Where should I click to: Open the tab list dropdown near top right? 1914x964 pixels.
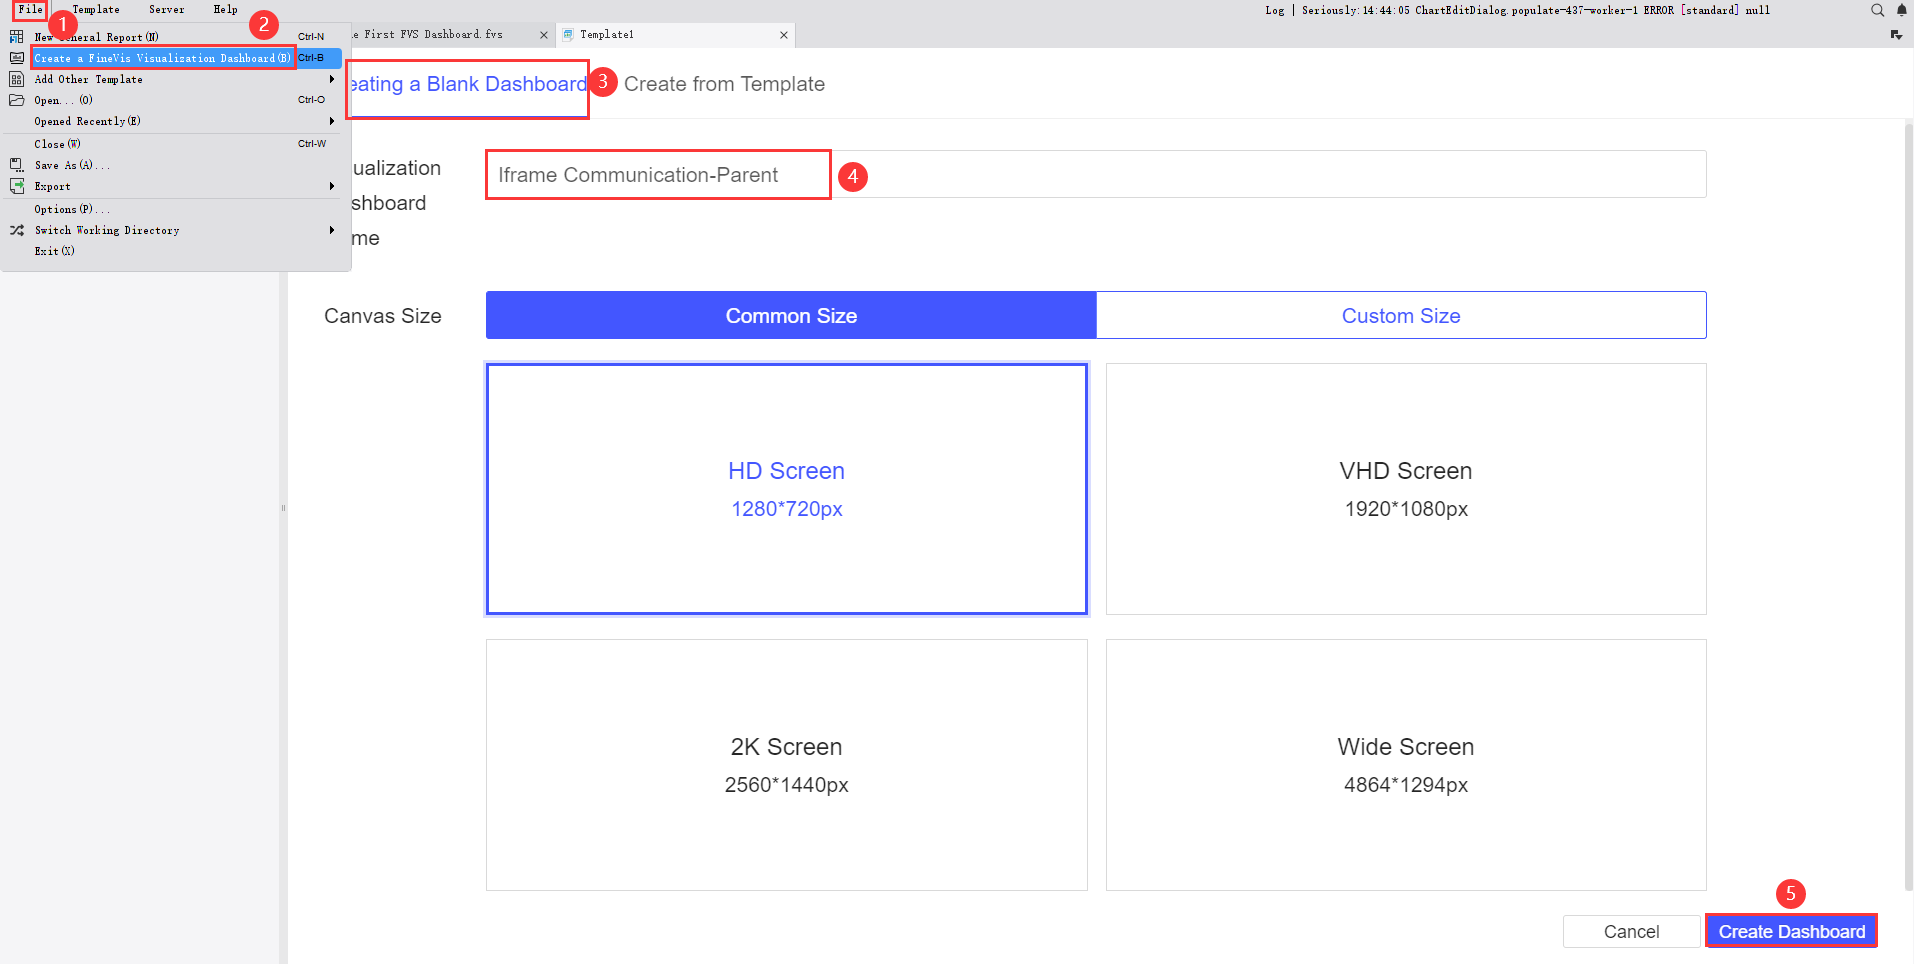pos(1896,33)
